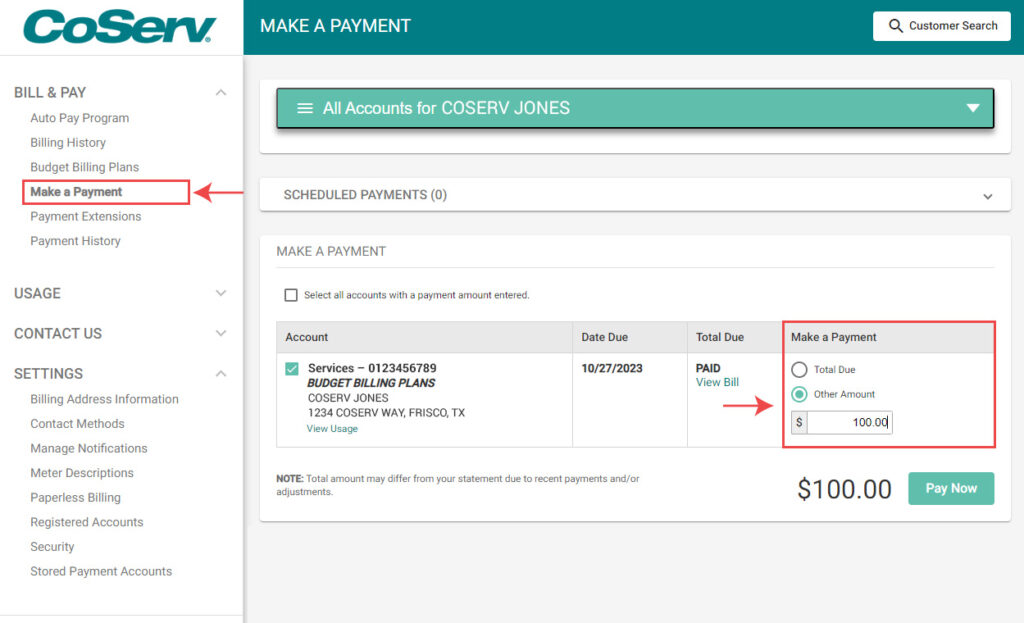Expand All Accounts for COSERV JONES dropdown arrow
The width and height of the screenshot is (1024, 623).
pos(972,108)
